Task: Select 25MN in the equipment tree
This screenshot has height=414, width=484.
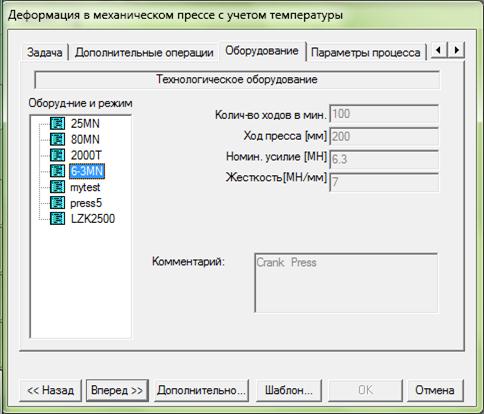Action: pos(85,124)
